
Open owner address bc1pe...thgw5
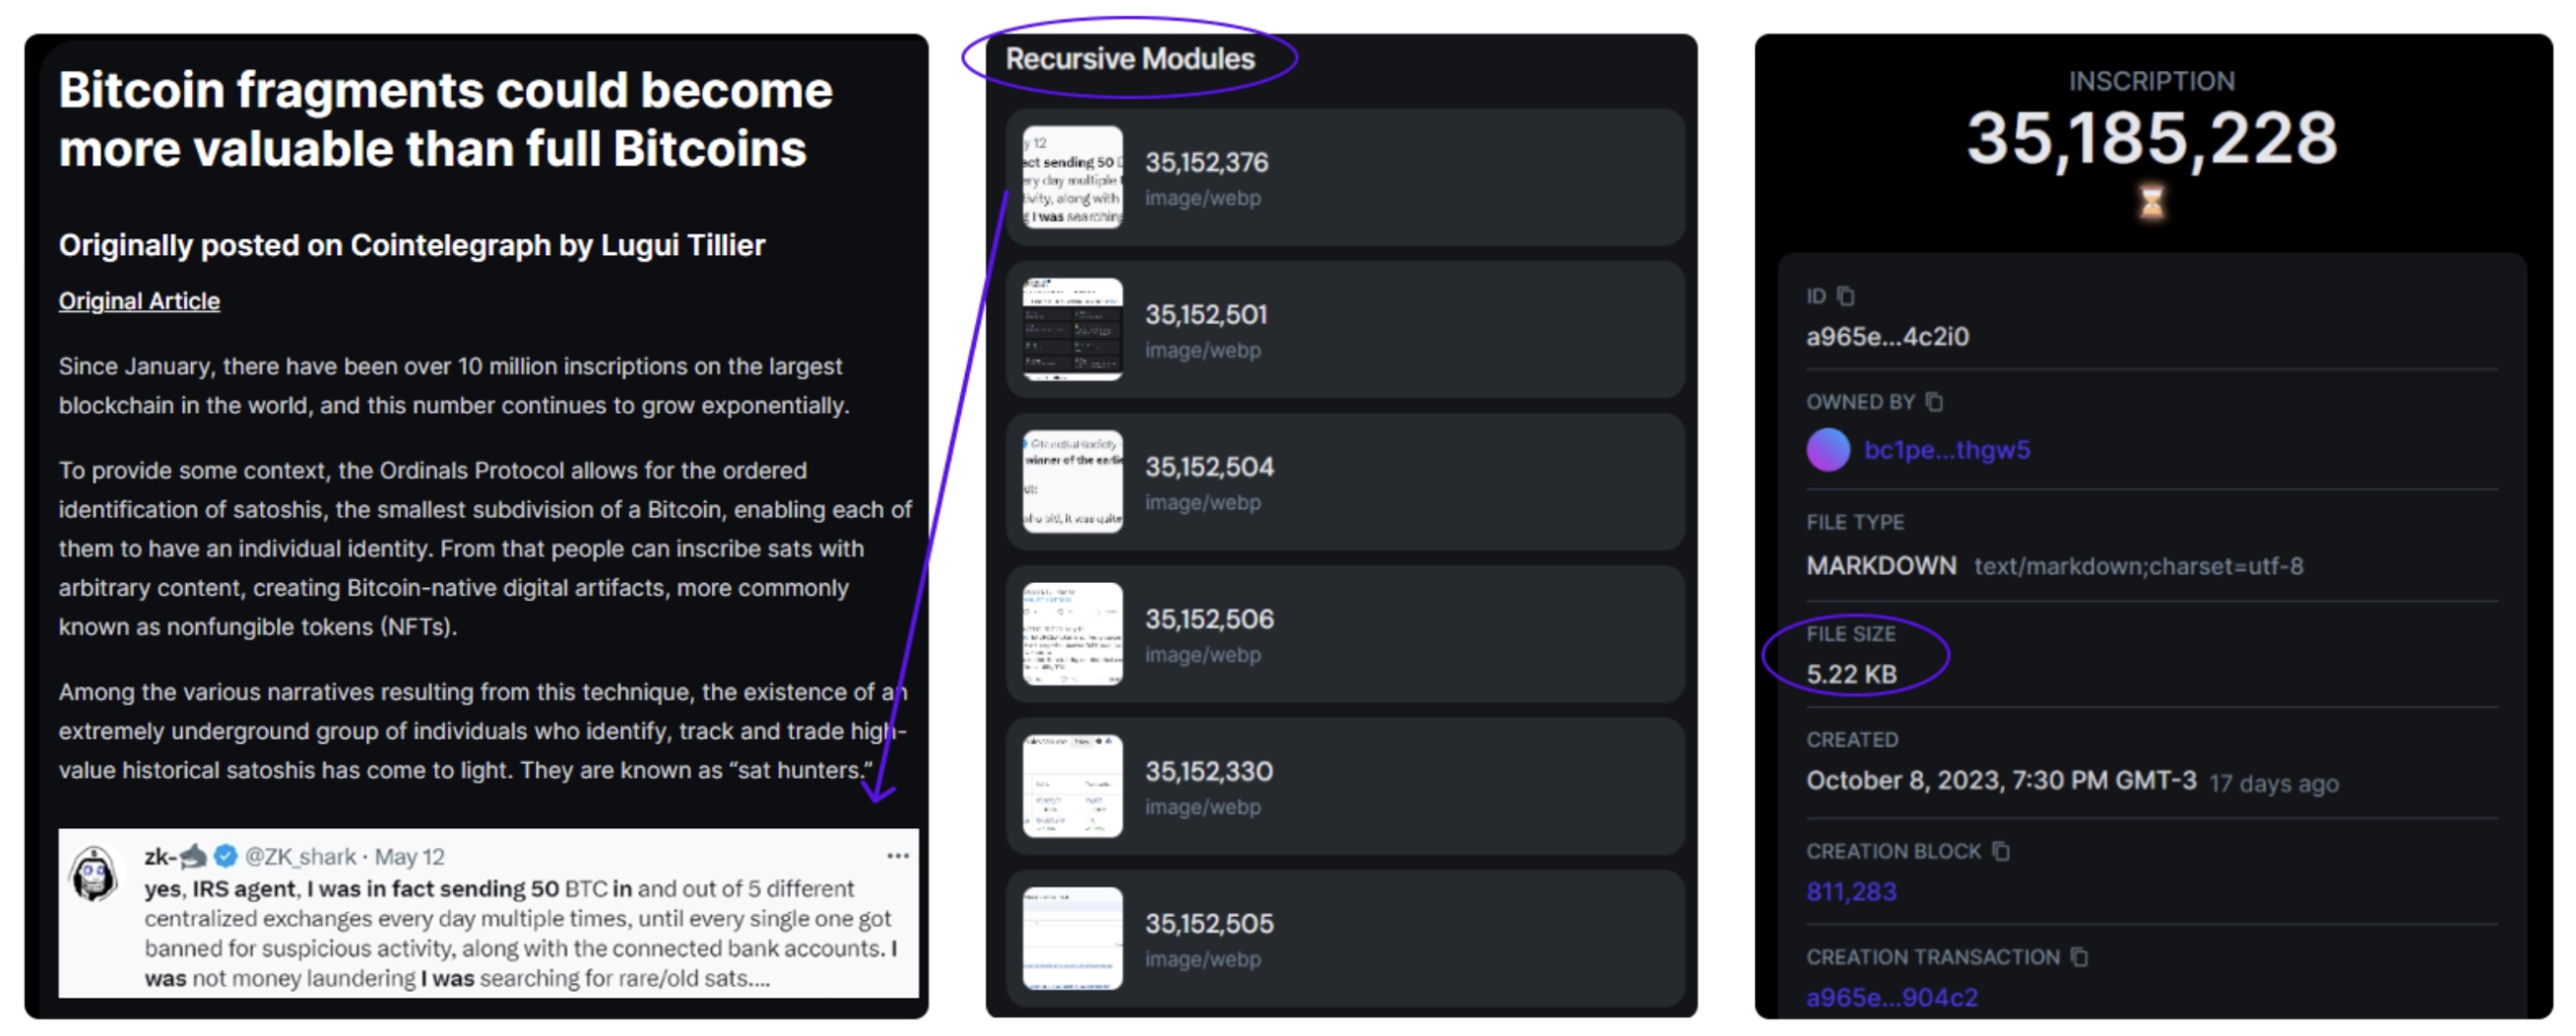[x=1947, y=450]
